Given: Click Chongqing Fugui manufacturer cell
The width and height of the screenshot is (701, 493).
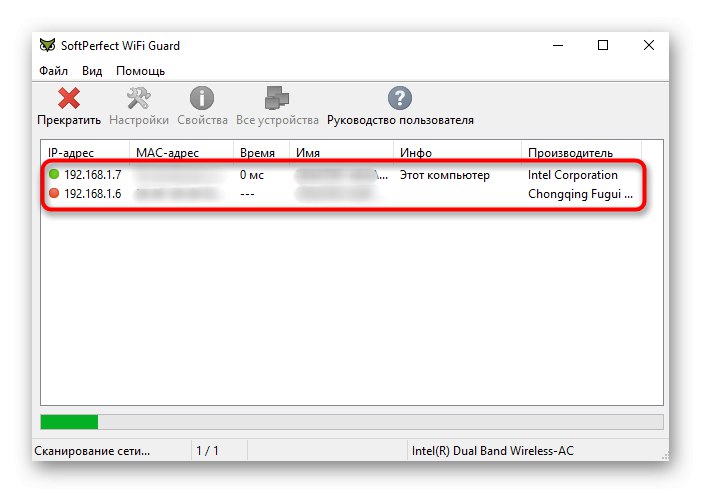Looking at the screenshot, I should [580, 194].
